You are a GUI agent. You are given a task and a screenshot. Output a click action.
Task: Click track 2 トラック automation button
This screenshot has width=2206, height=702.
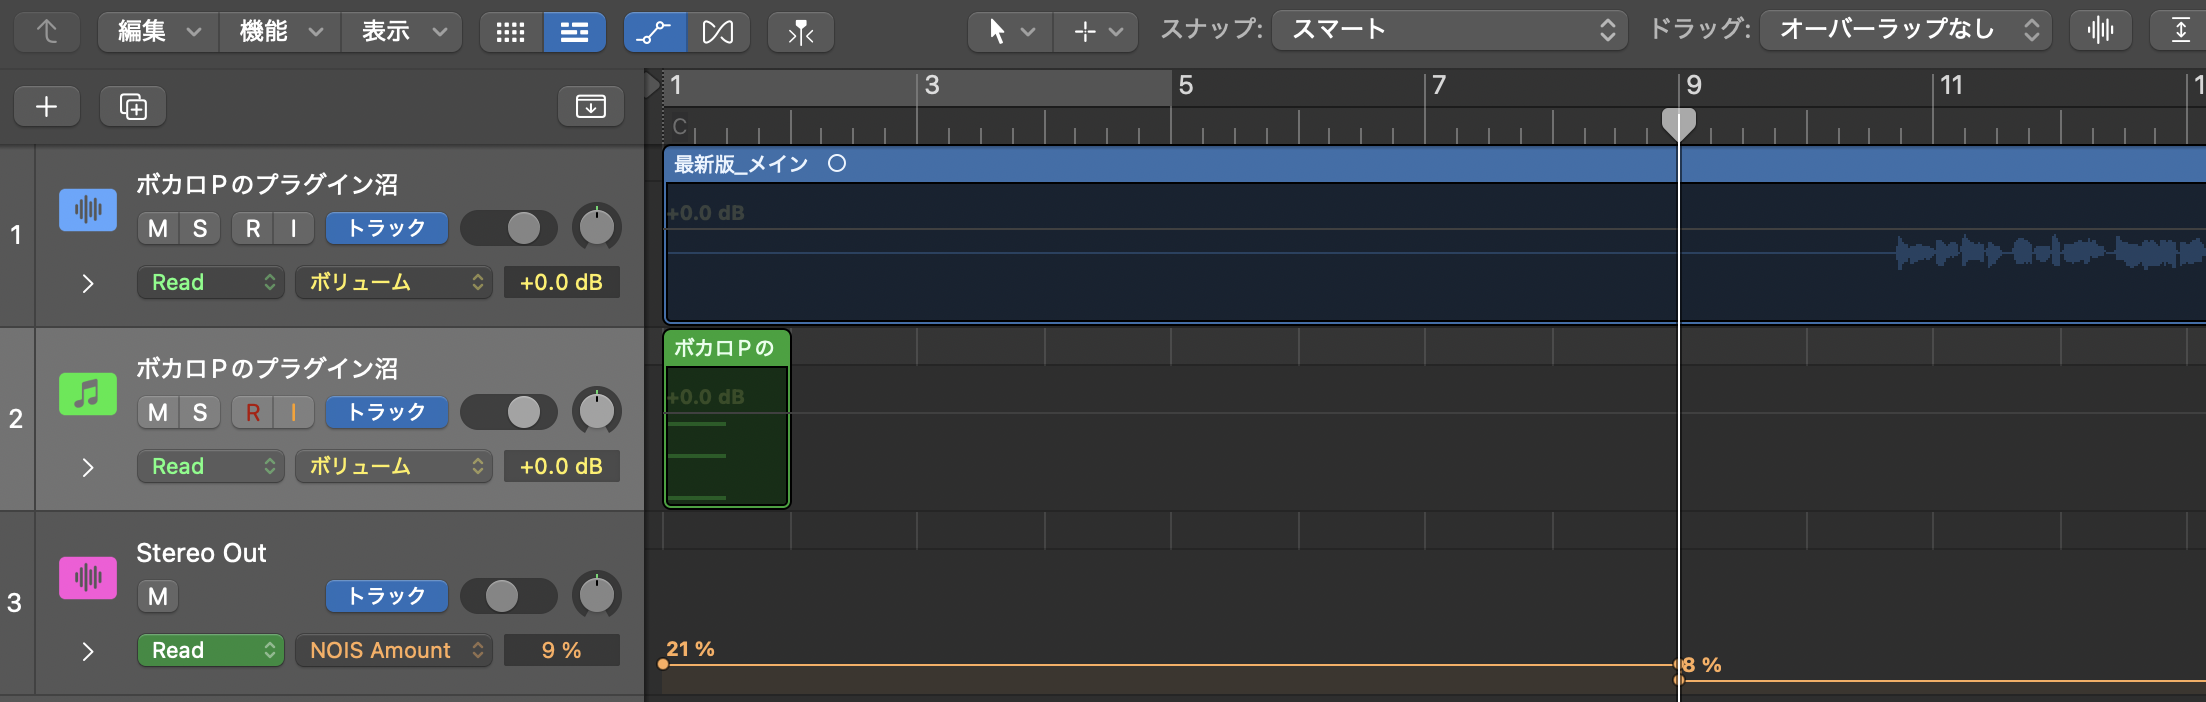tap(387, 412)
